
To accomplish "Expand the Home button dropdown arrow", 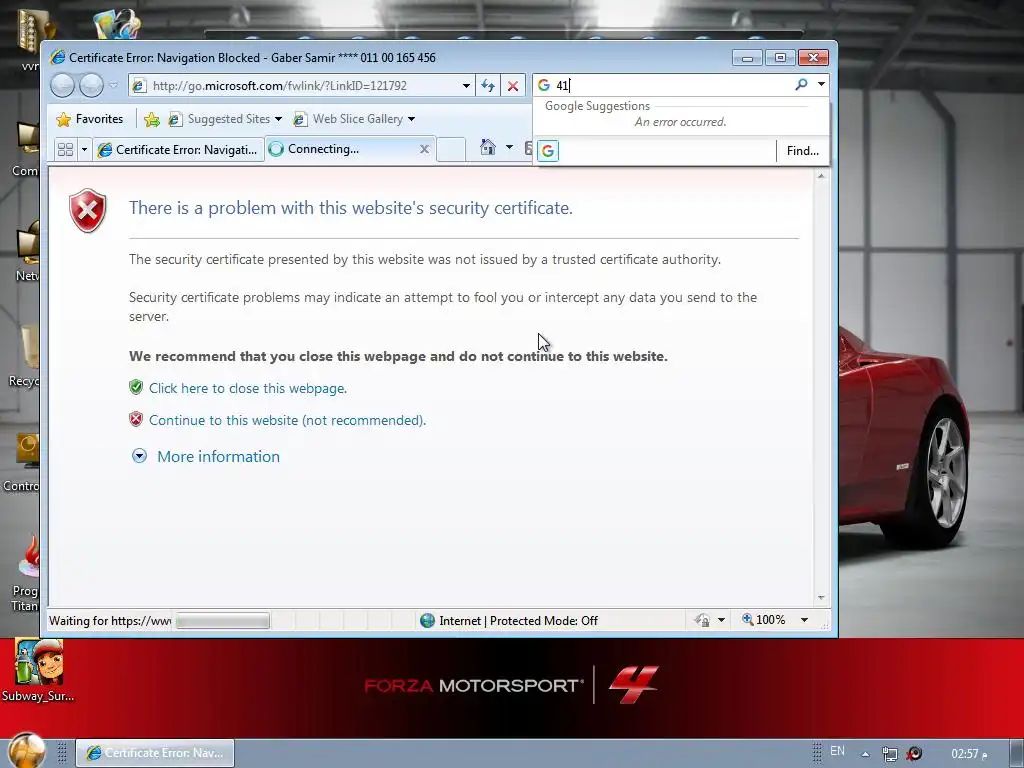I will [509, 147].
